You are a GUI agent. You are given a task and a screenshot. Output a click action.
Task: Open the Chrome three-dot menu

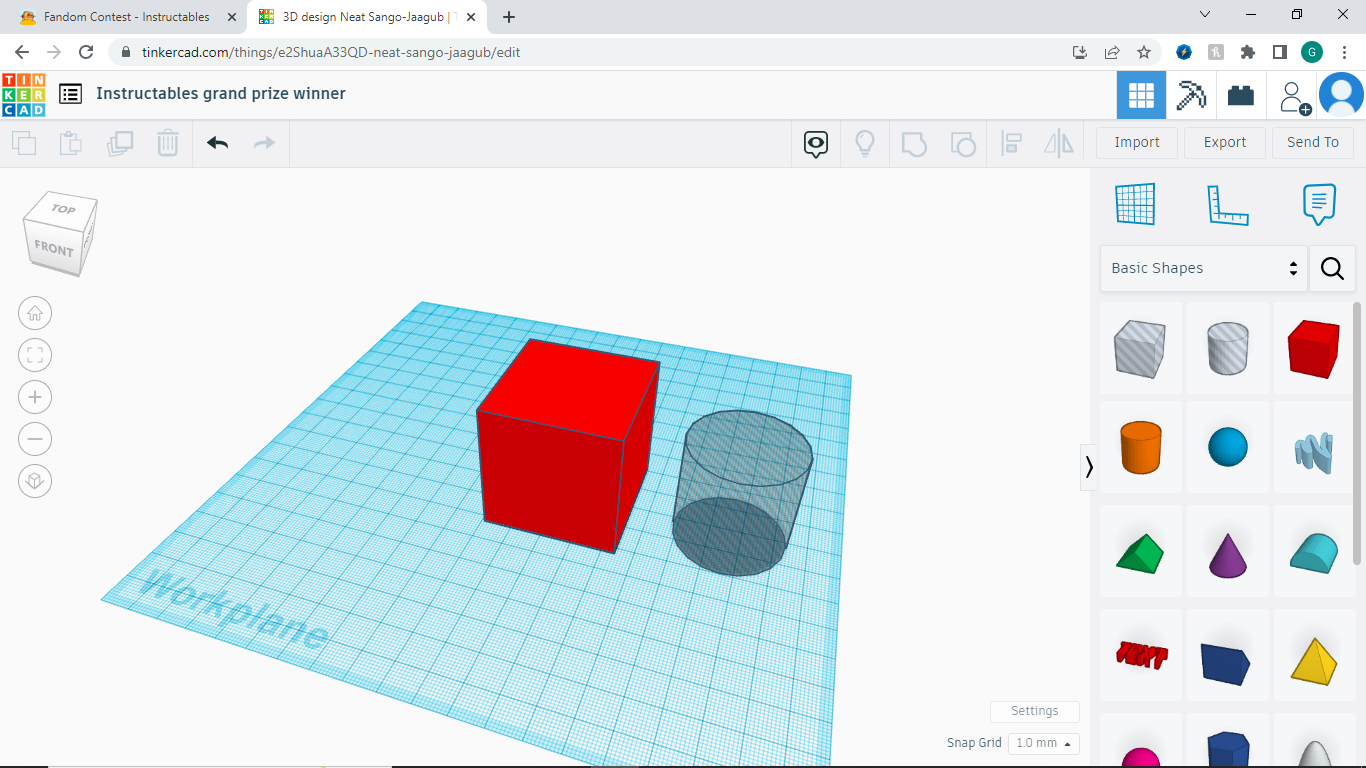pos(1345,52)
